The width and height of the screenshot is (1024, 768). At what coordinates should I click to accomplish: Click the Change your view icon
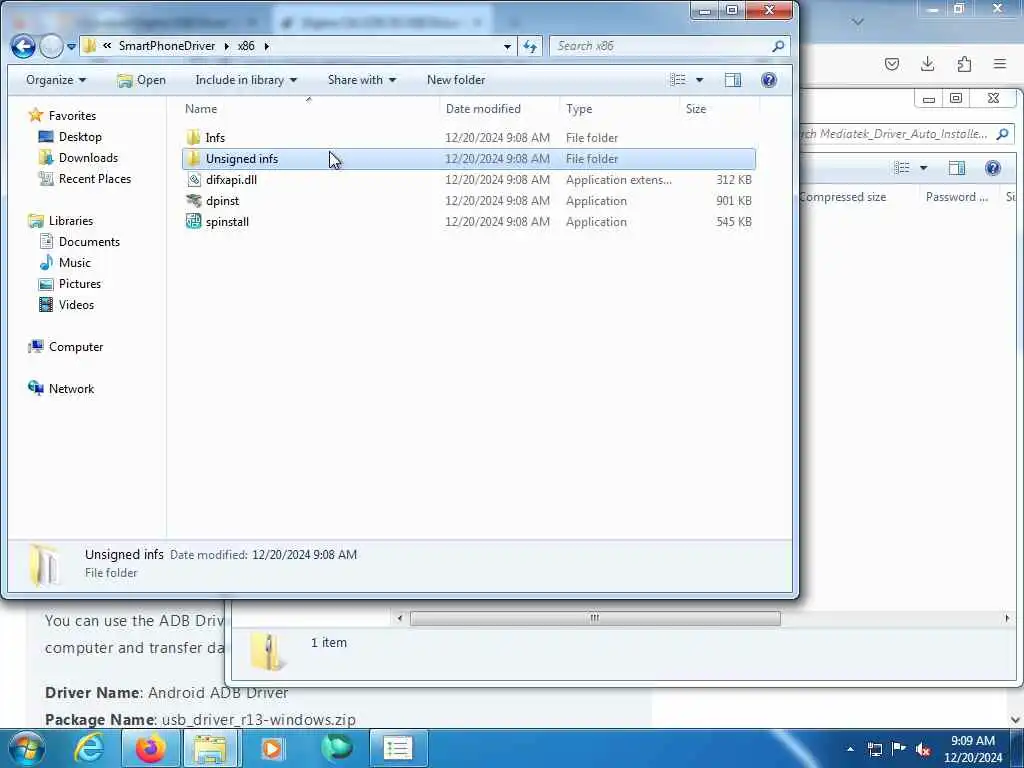678,80
